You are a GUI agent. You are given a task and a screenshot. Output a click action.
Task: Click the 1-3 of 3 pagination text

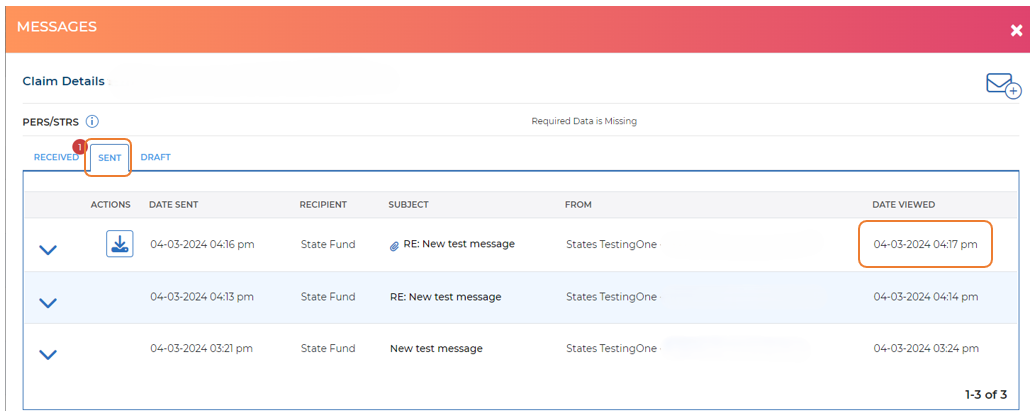point(985,395)
